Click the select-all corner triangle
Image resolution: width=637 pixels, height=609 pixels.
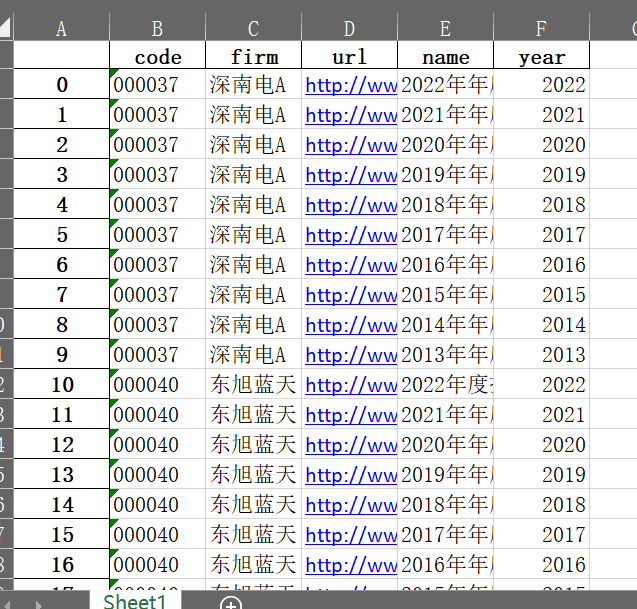pyautogui.click(x=6, y=27)
